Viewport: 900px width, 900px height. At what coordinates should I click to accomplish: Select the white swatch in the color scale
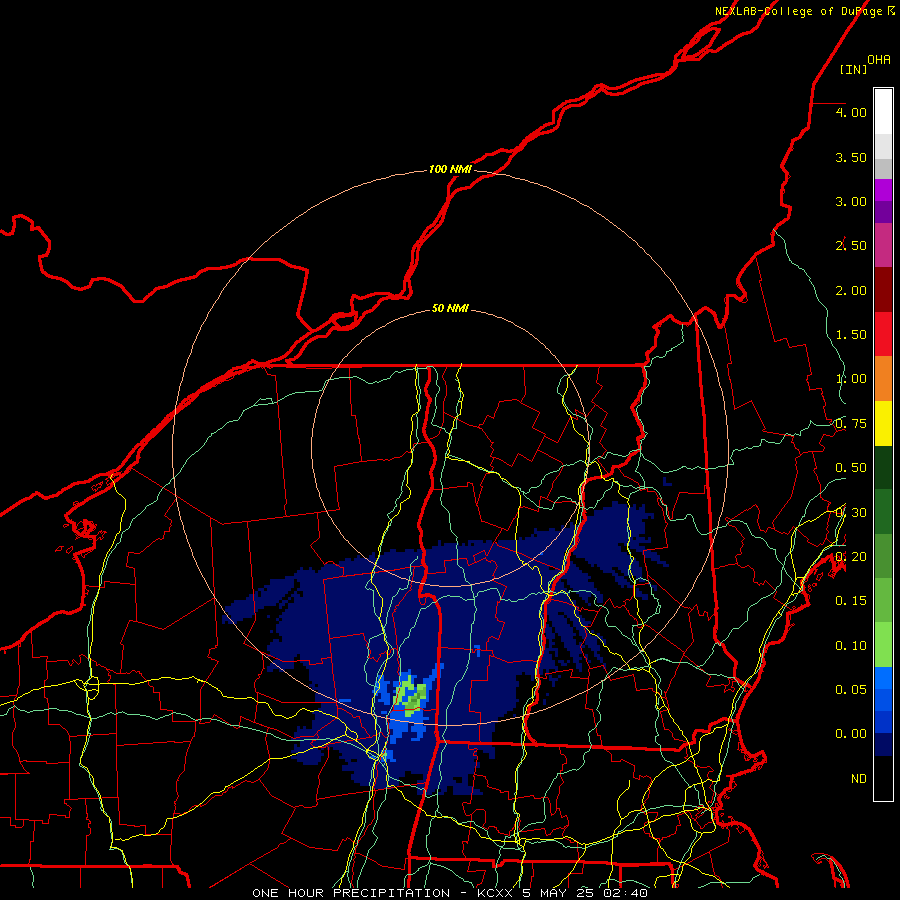(883, 112)
